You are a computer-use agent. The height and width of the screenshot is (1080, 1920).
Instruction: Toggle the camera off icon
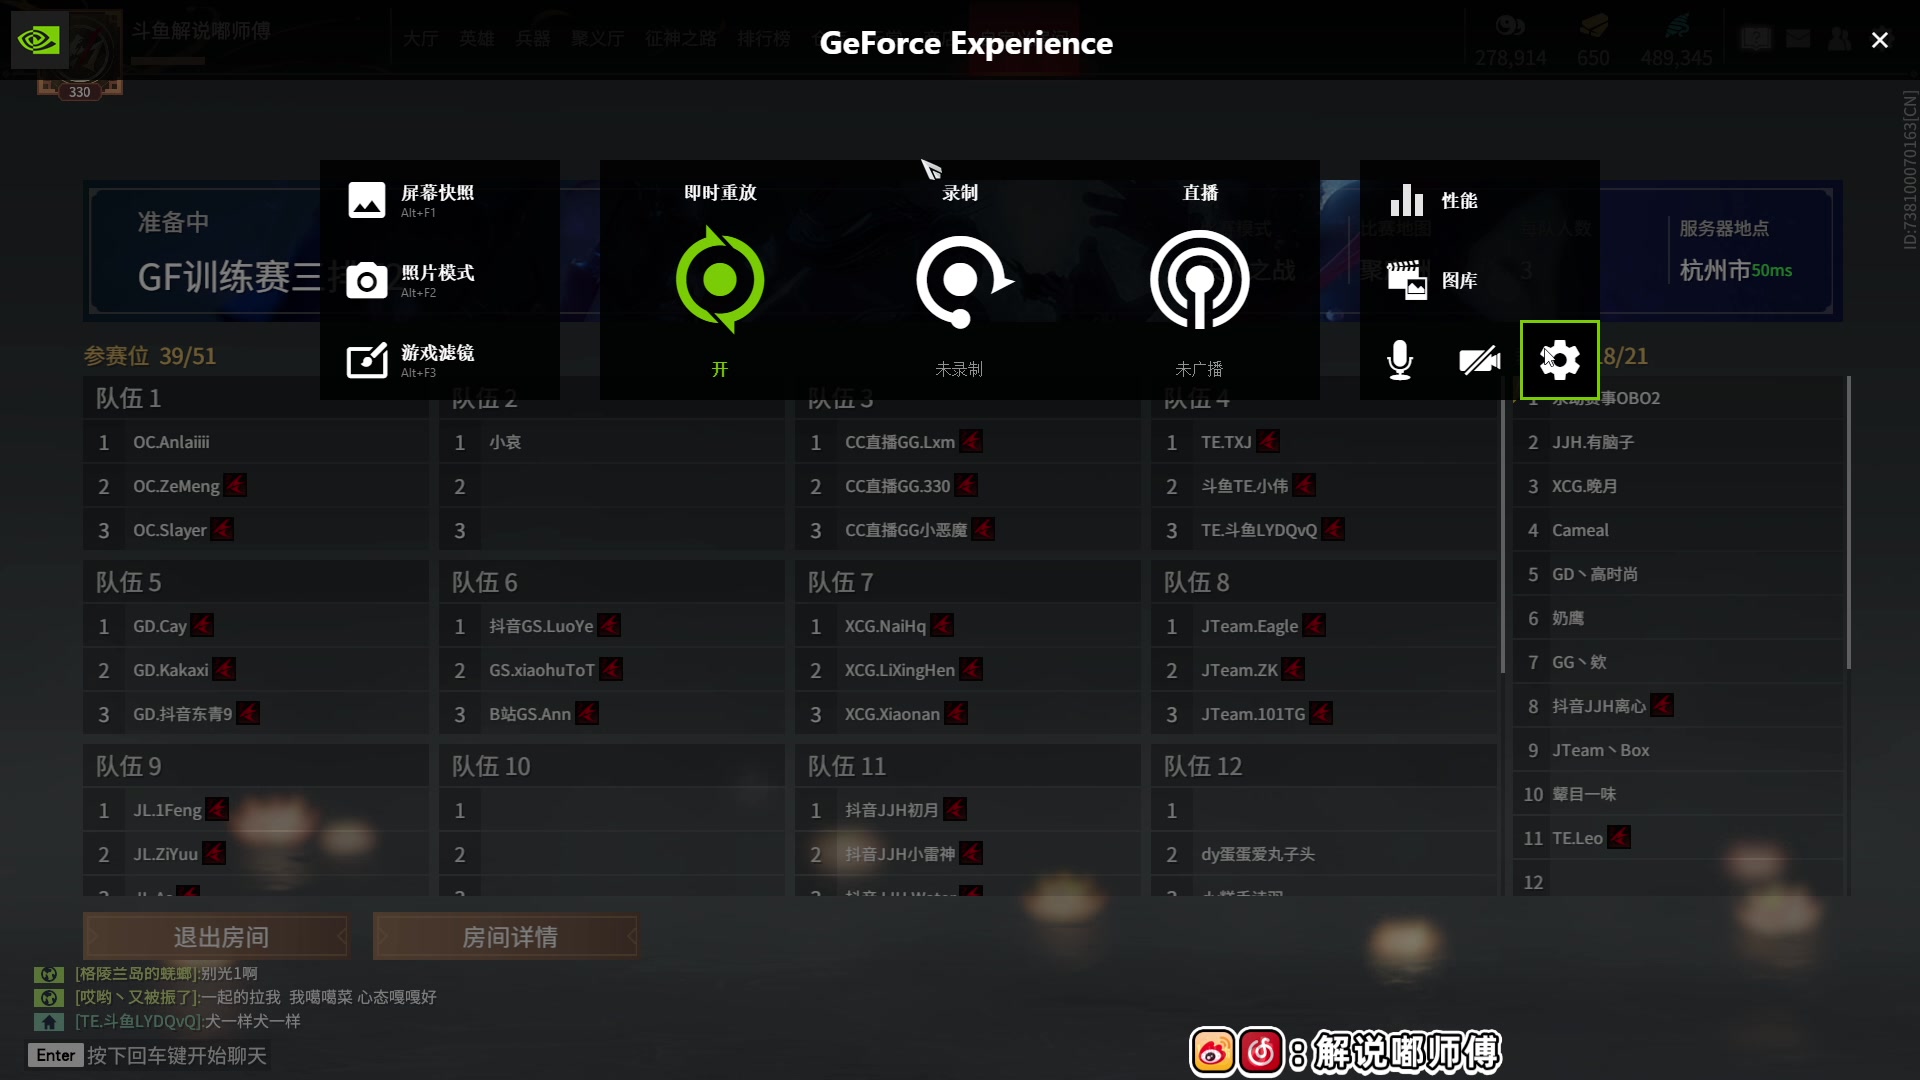click(x=1479, y=360)
